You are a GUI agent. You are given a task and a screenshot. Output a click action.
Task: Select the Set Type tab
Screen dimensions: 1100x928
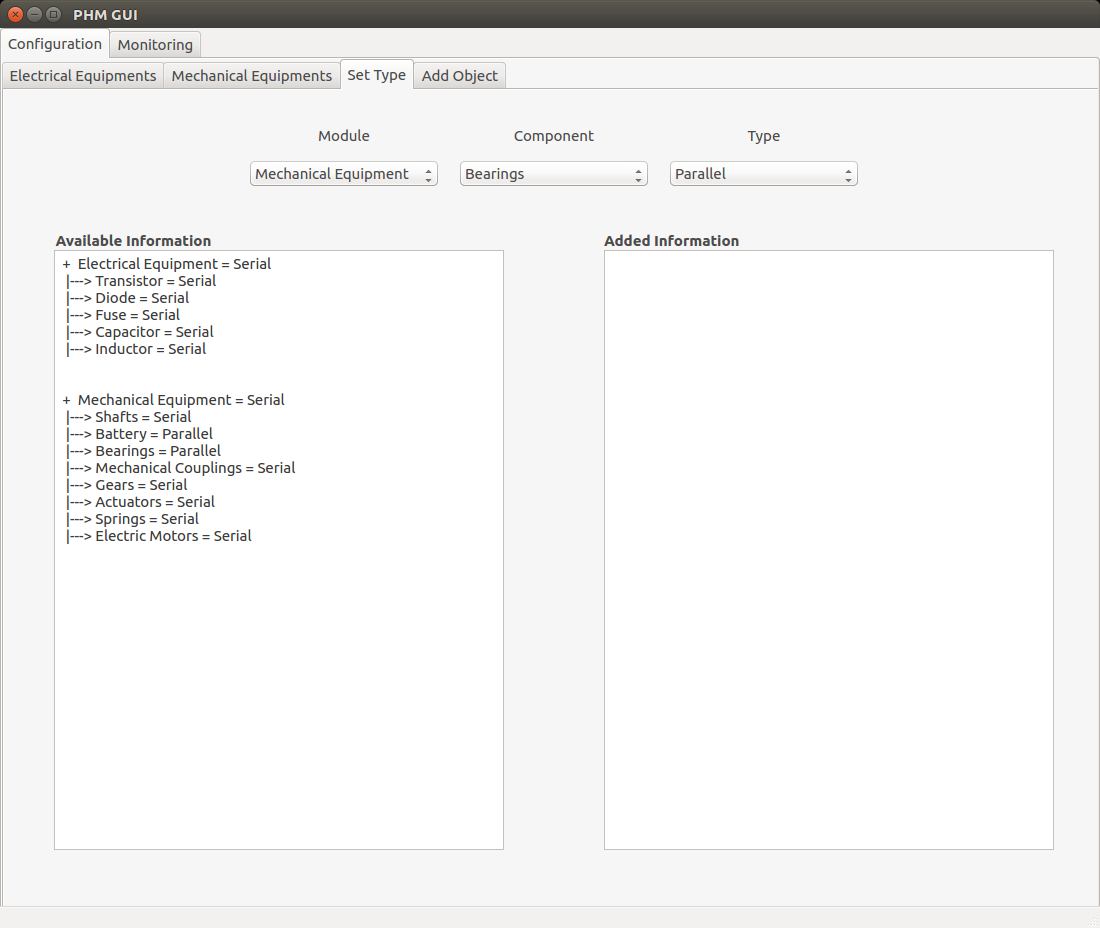coord(377,75)
